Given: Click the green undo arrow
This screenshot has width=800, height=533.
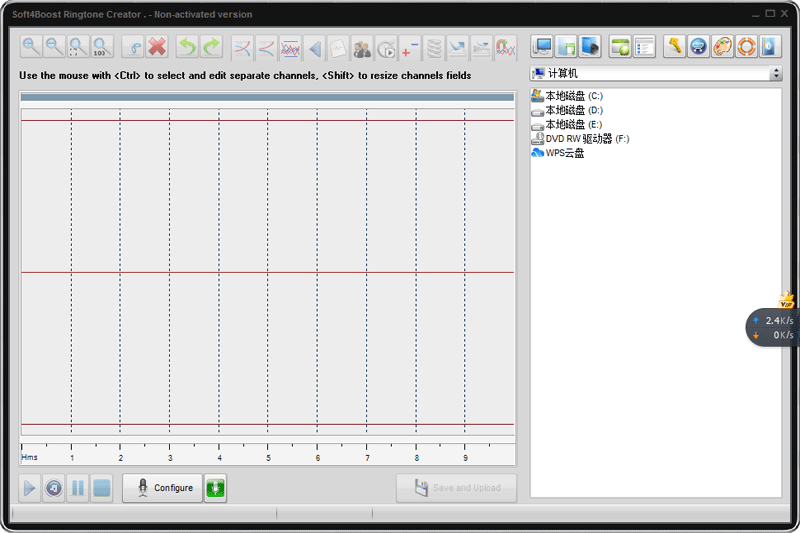Looking at the screenshot, I should point(187,47).
